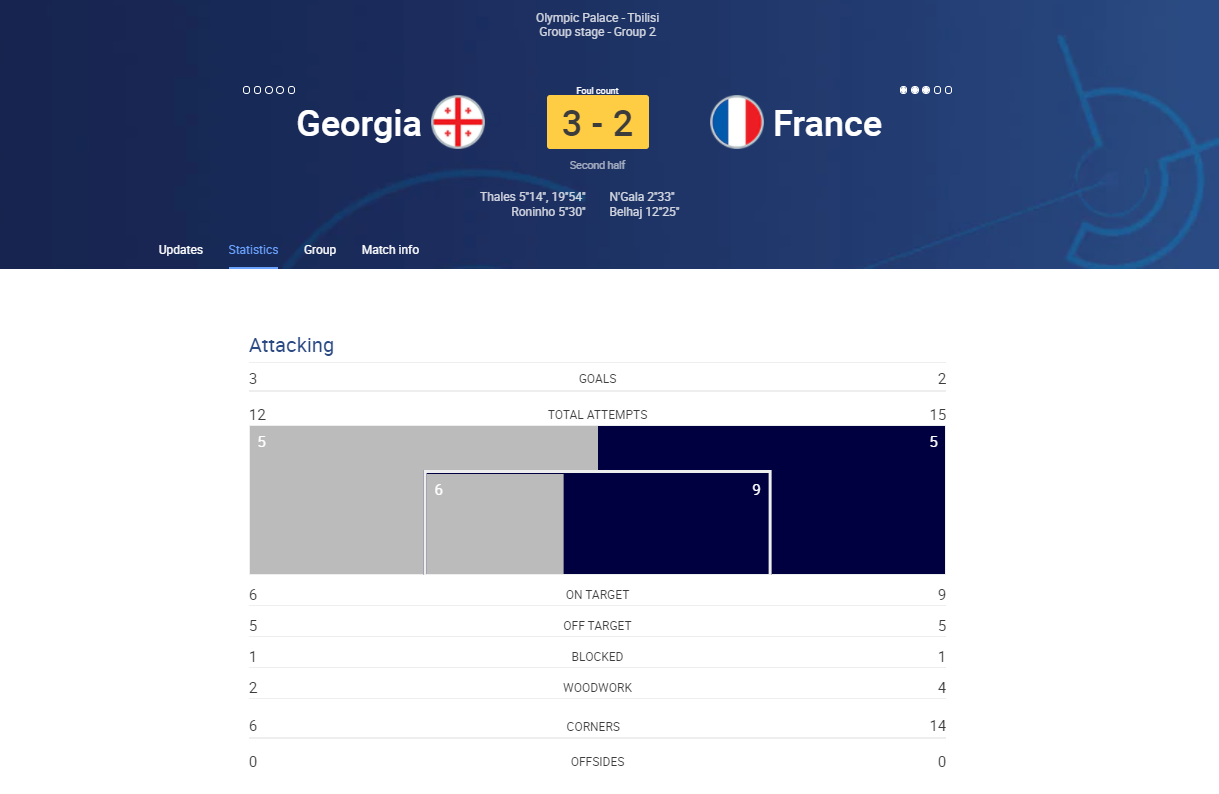Click scorer Roninho 5'30"

(x=548, y=212)
